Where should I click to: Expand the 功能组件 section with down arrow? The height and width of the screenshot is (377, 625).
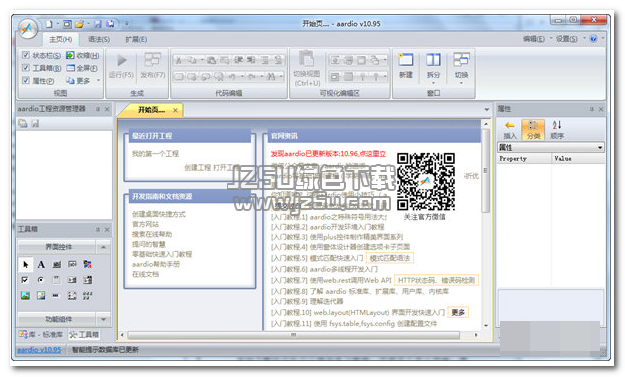pyautogui.click(x=103, y=319)
